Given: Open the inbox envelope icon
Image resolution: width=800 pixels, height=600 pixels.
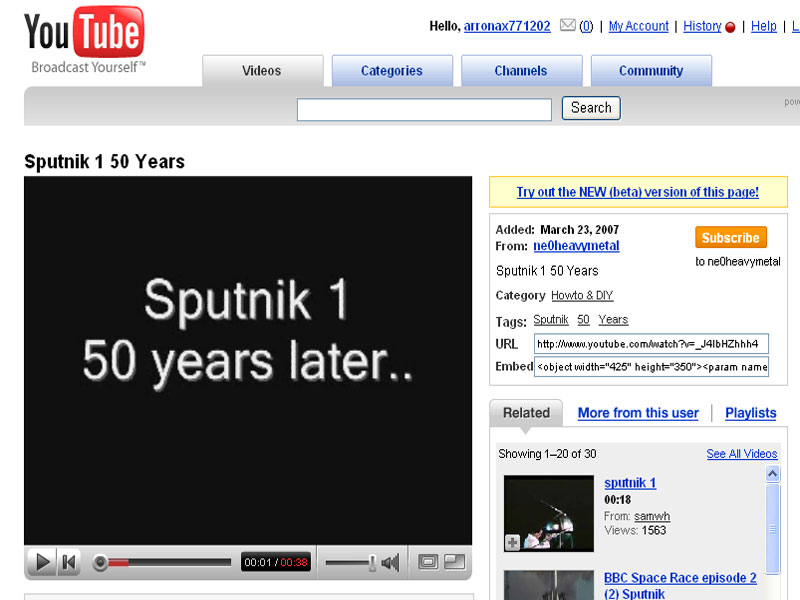Looking at the screenshot, I should [568, 25].
